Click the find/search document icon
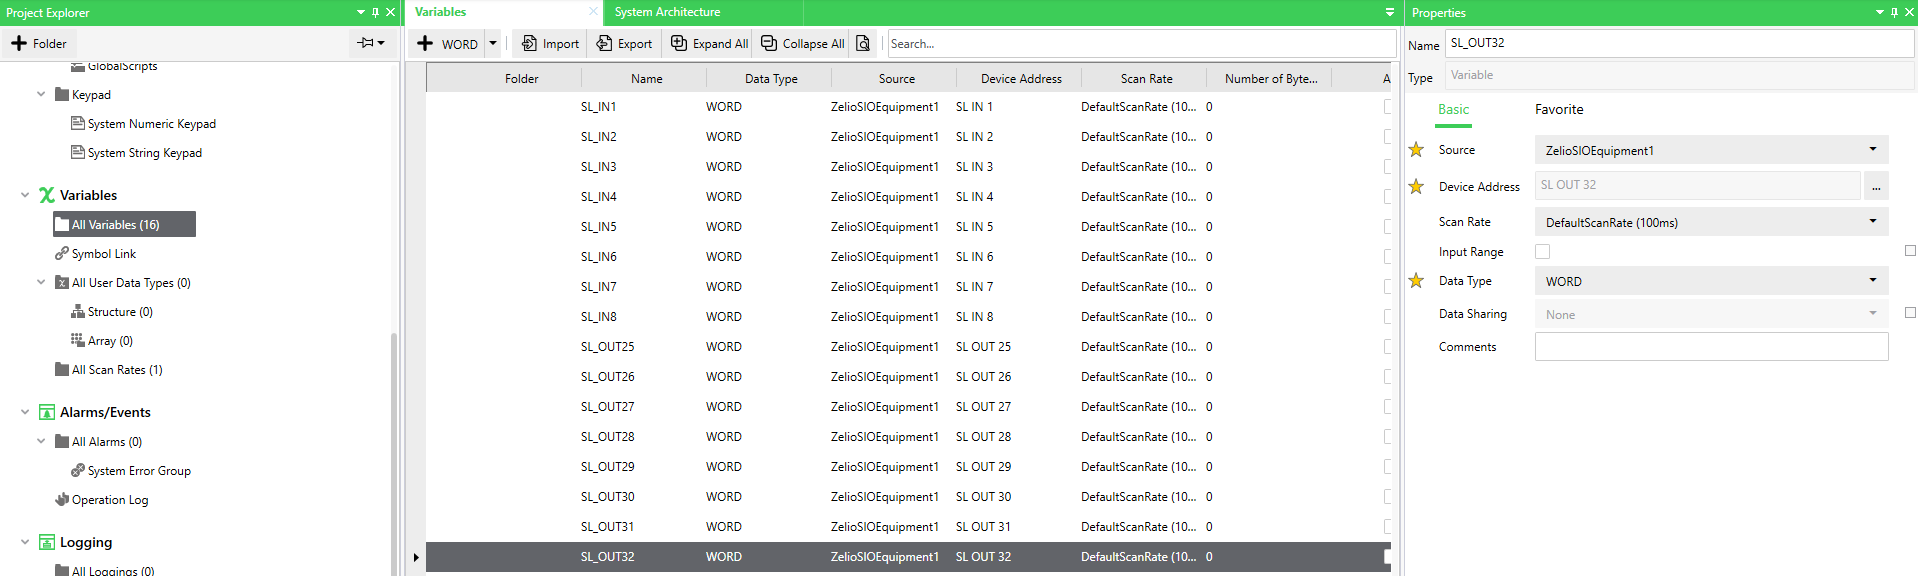Viewport: 1918px width, 576px height. tap(863, 44)
